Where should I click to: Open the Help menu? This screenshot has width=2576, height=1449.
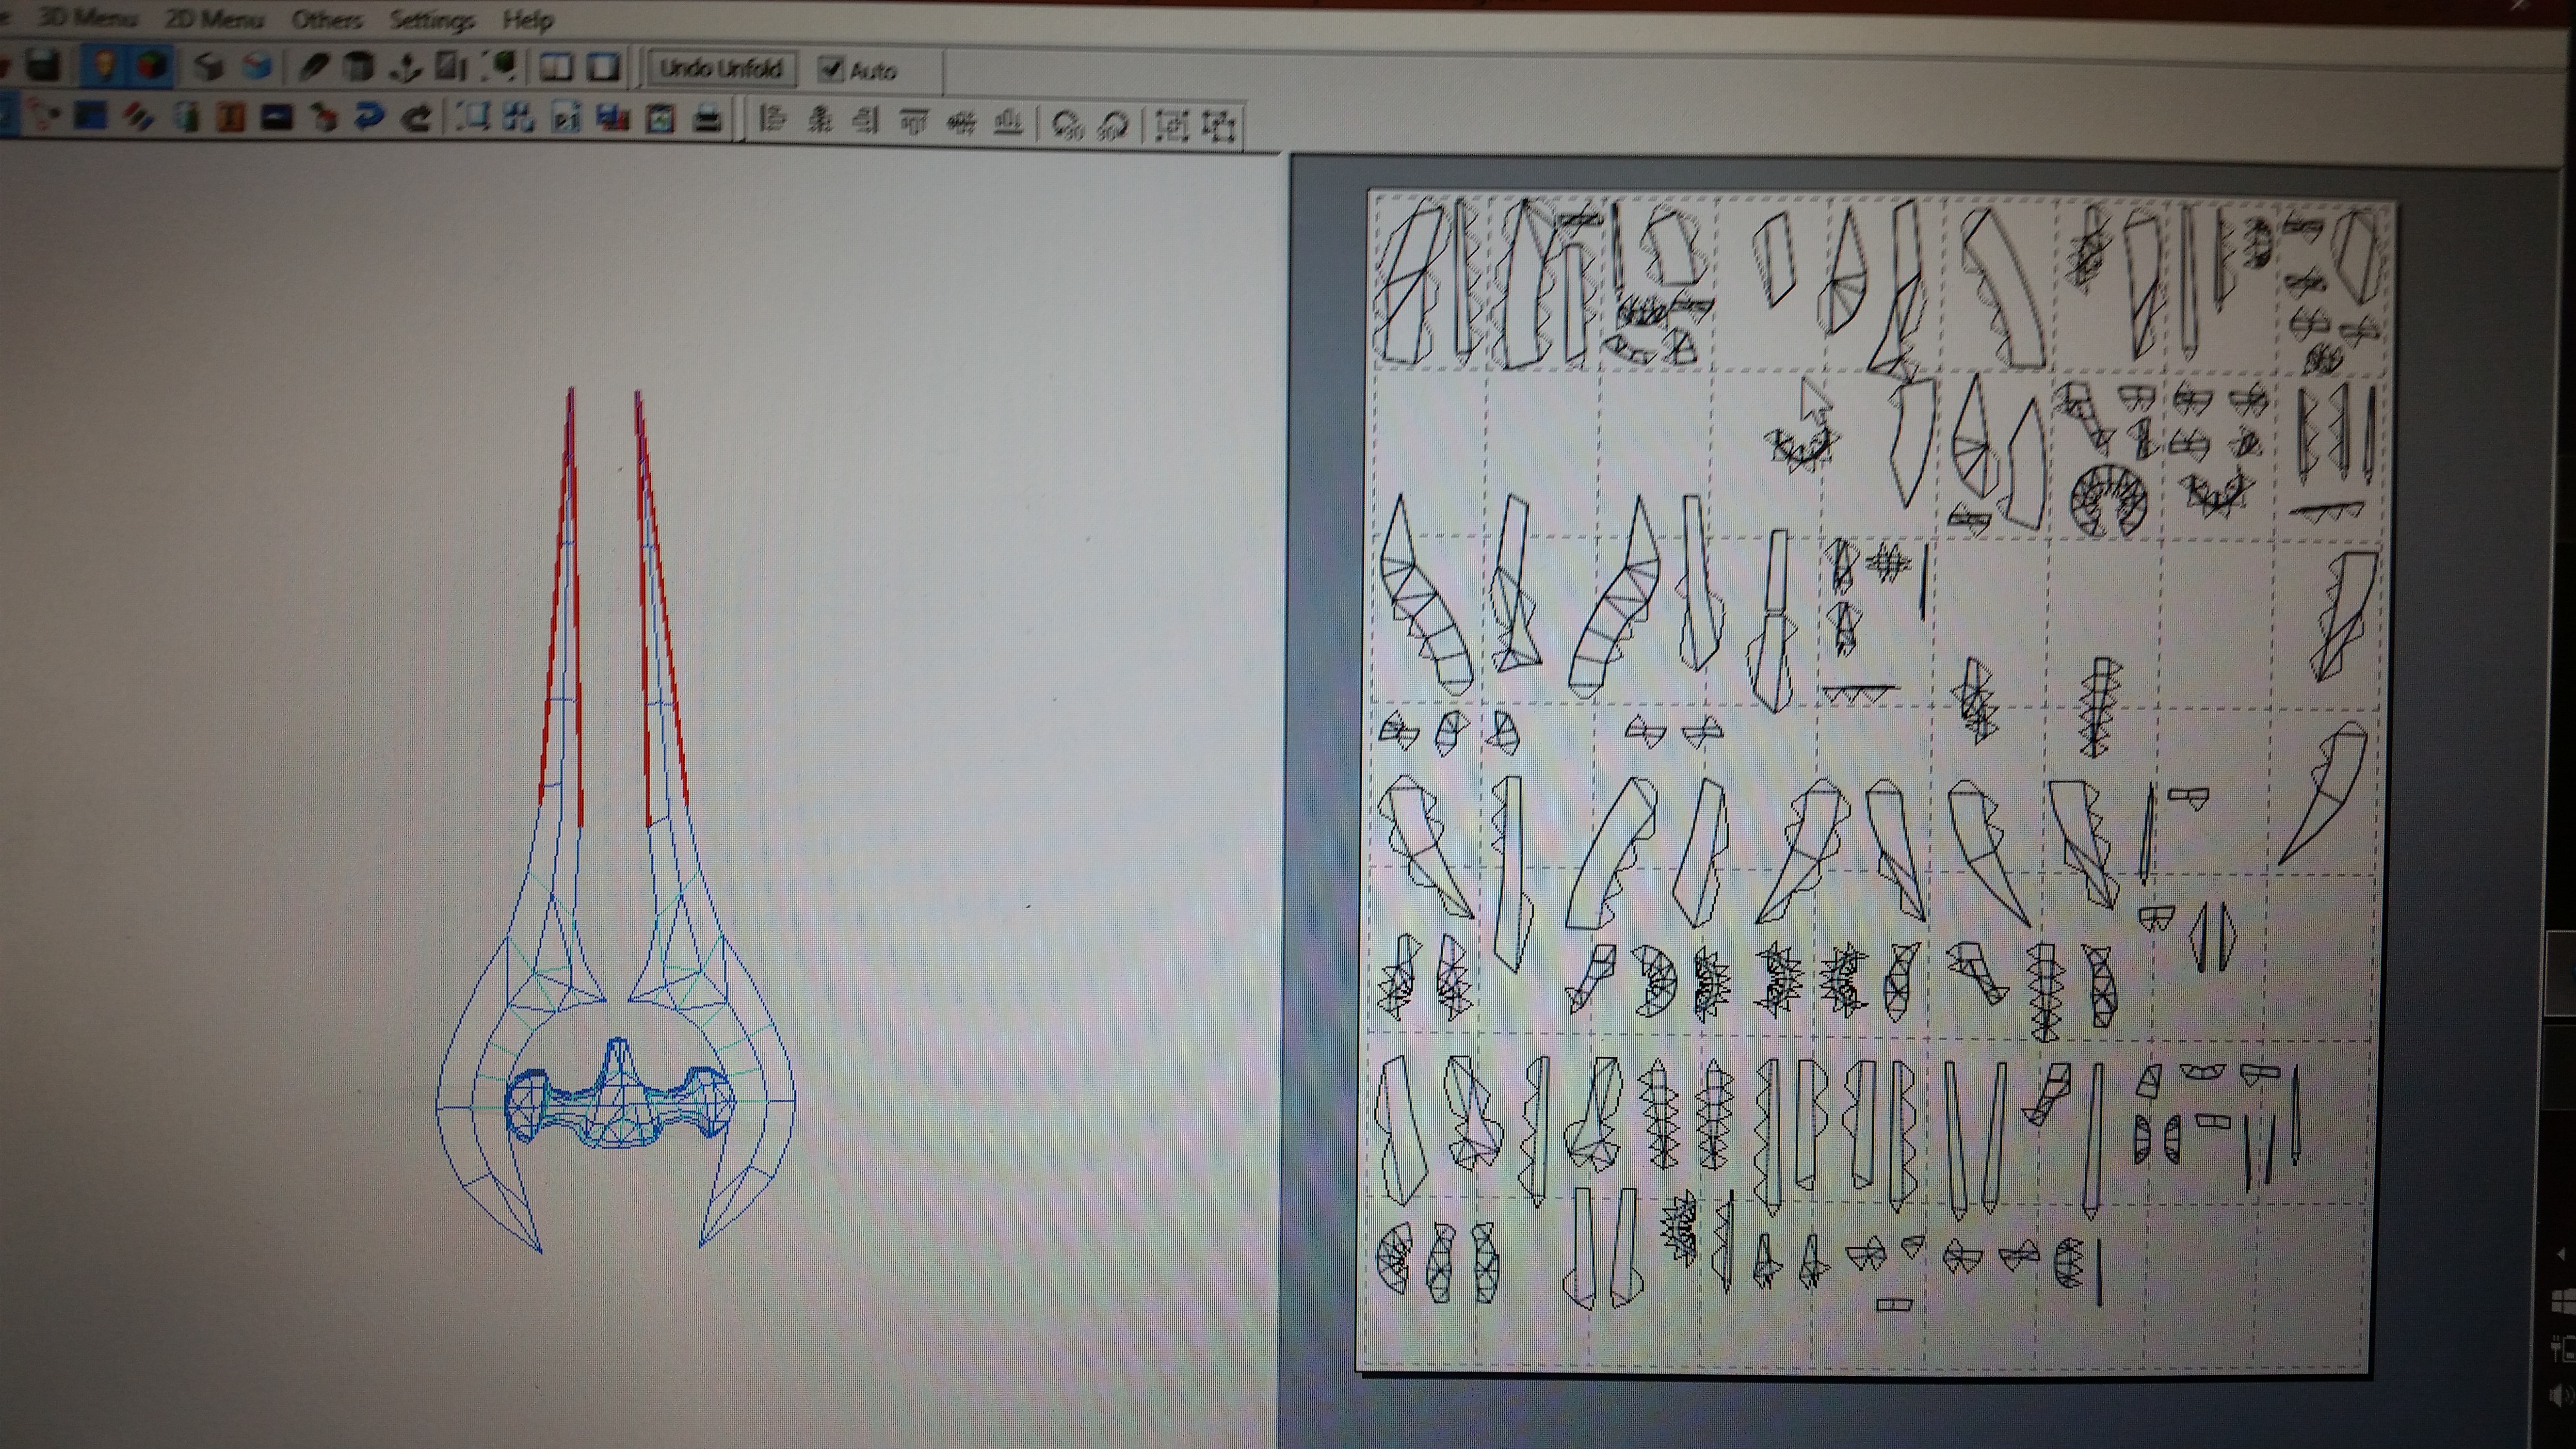tap(527, 20)
